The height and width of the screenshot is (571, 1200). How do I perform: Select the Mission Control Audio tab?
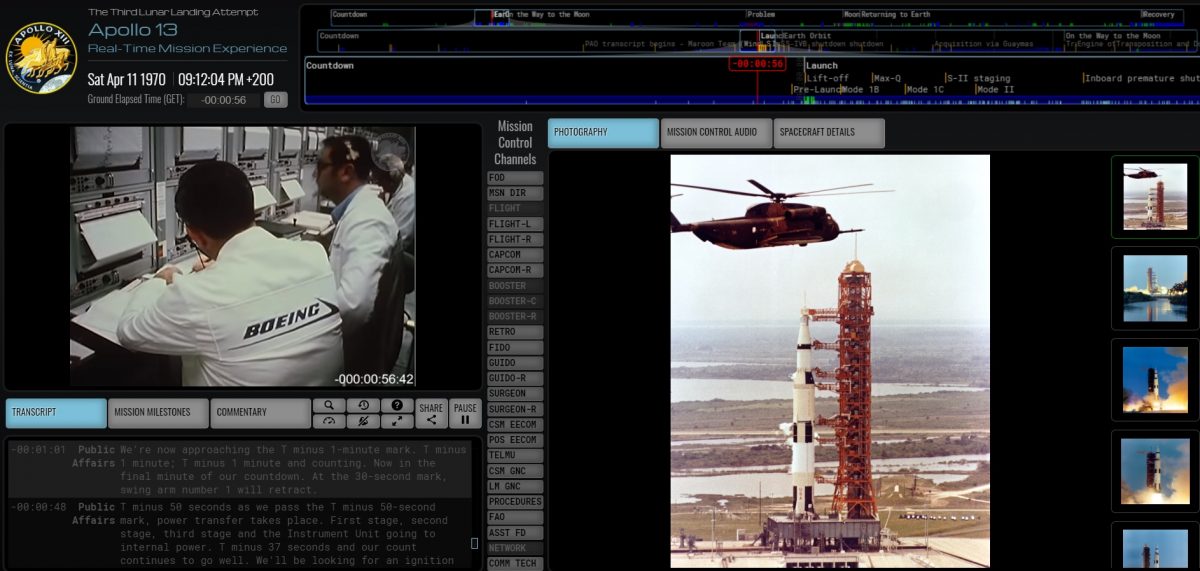pyautogui.click(x=716, y=132)
